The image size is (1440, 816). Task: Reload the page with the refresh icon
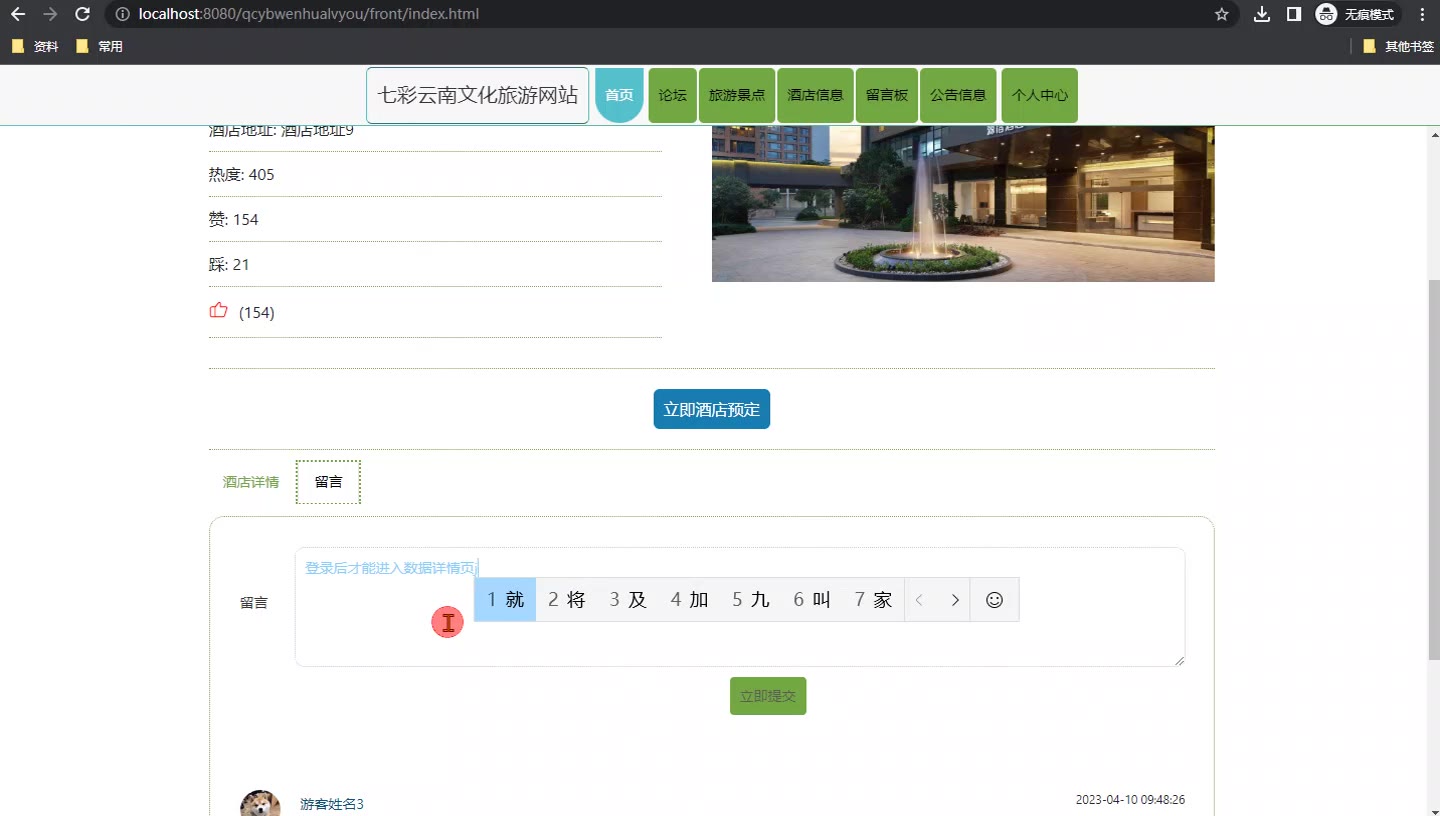click(83, 14)
